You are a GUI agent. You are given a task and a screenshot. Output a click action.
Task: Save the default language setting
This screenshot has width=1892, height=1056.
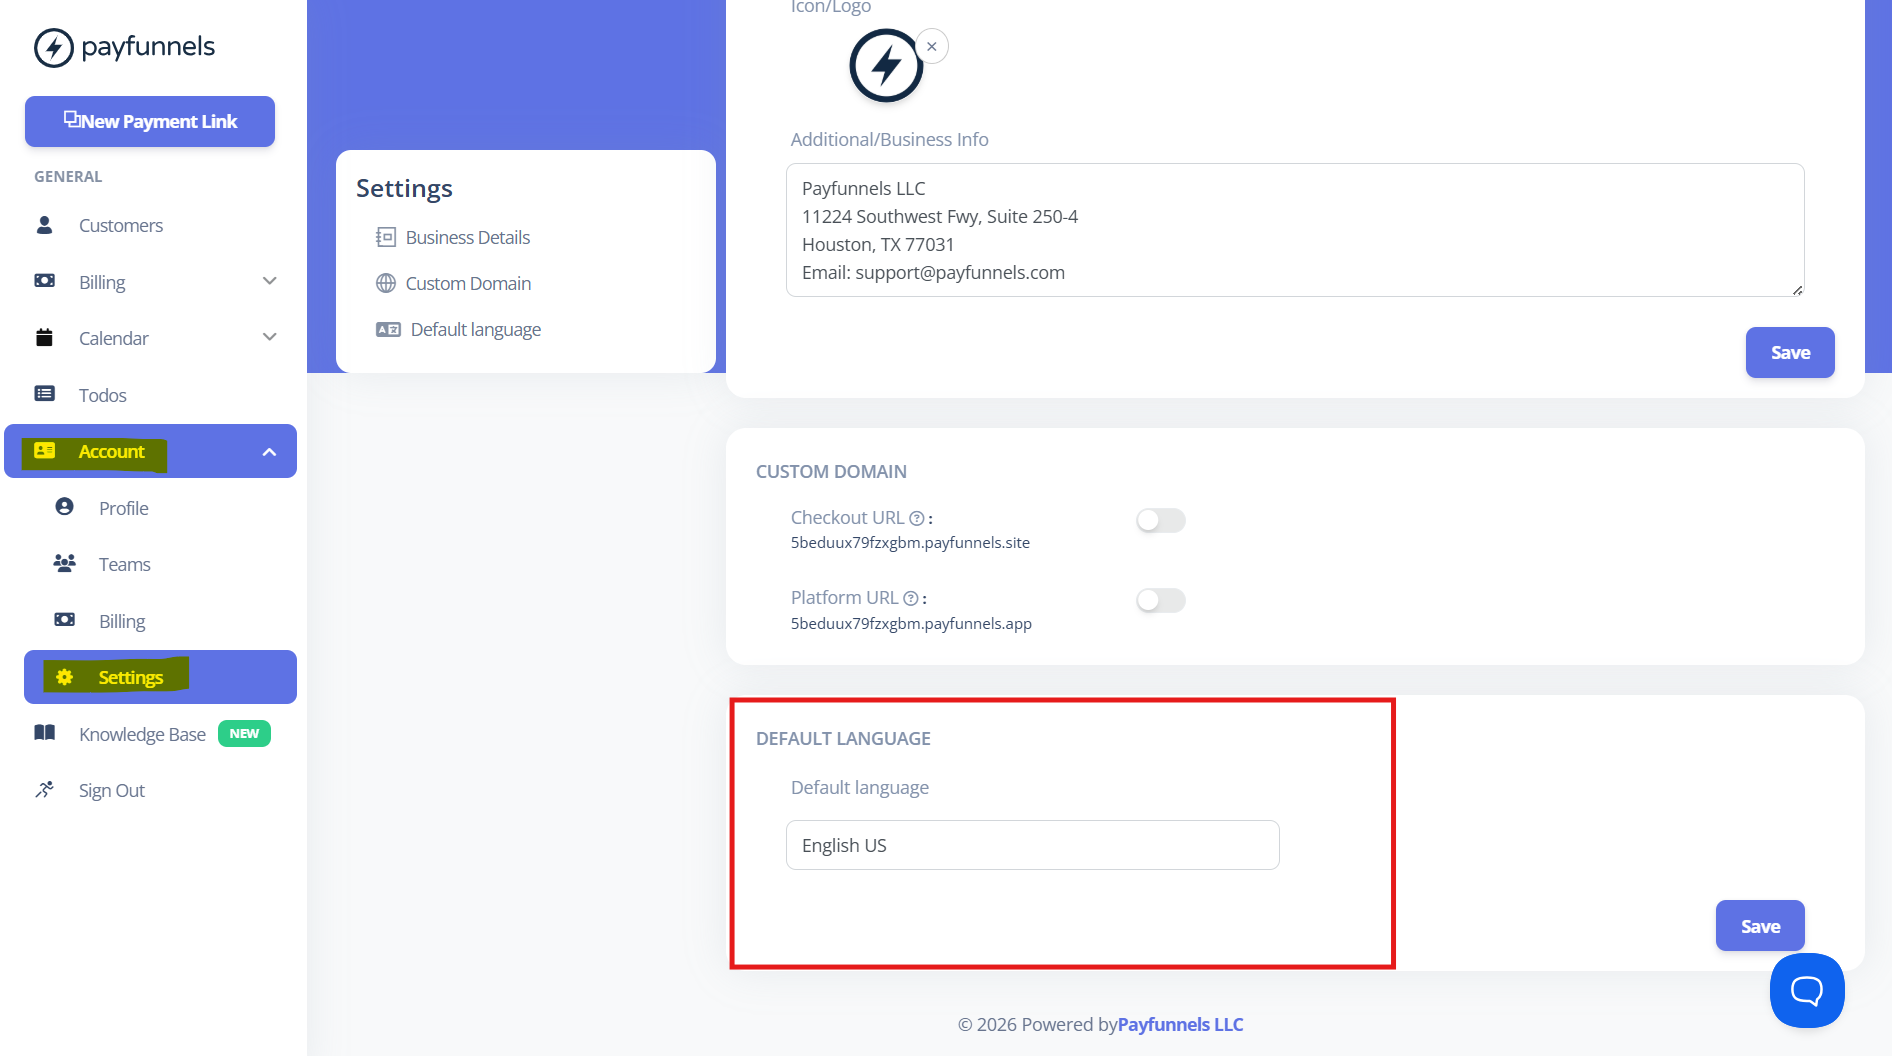pos(1760,926)
